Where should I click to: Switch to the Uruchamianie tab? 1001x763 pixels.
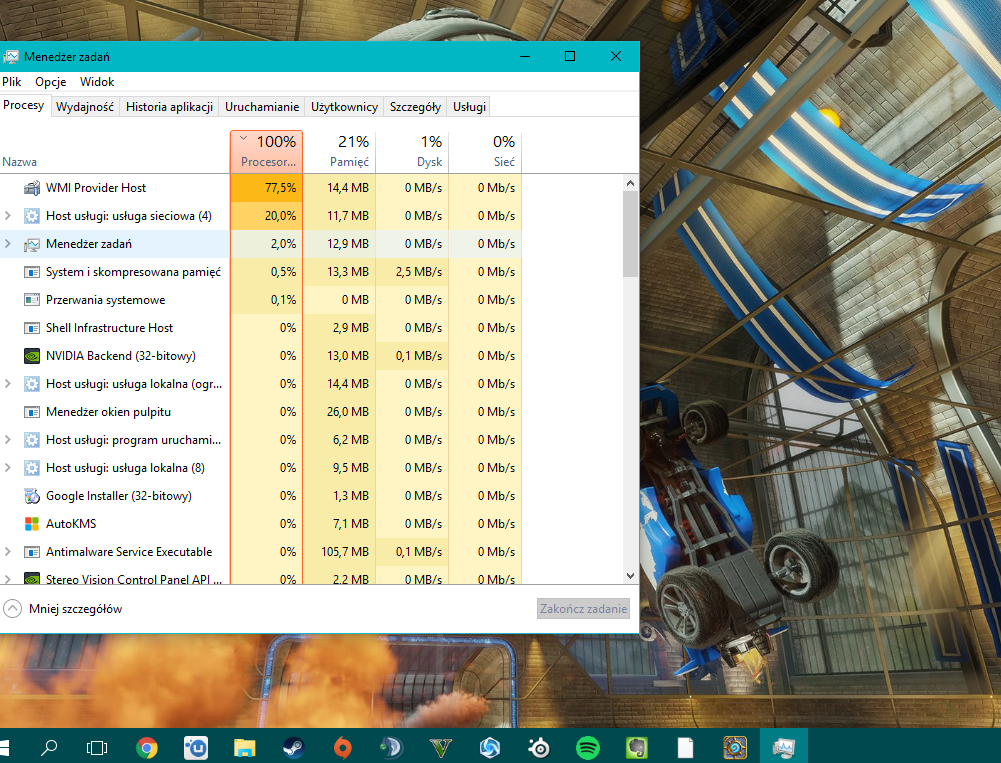262,107
